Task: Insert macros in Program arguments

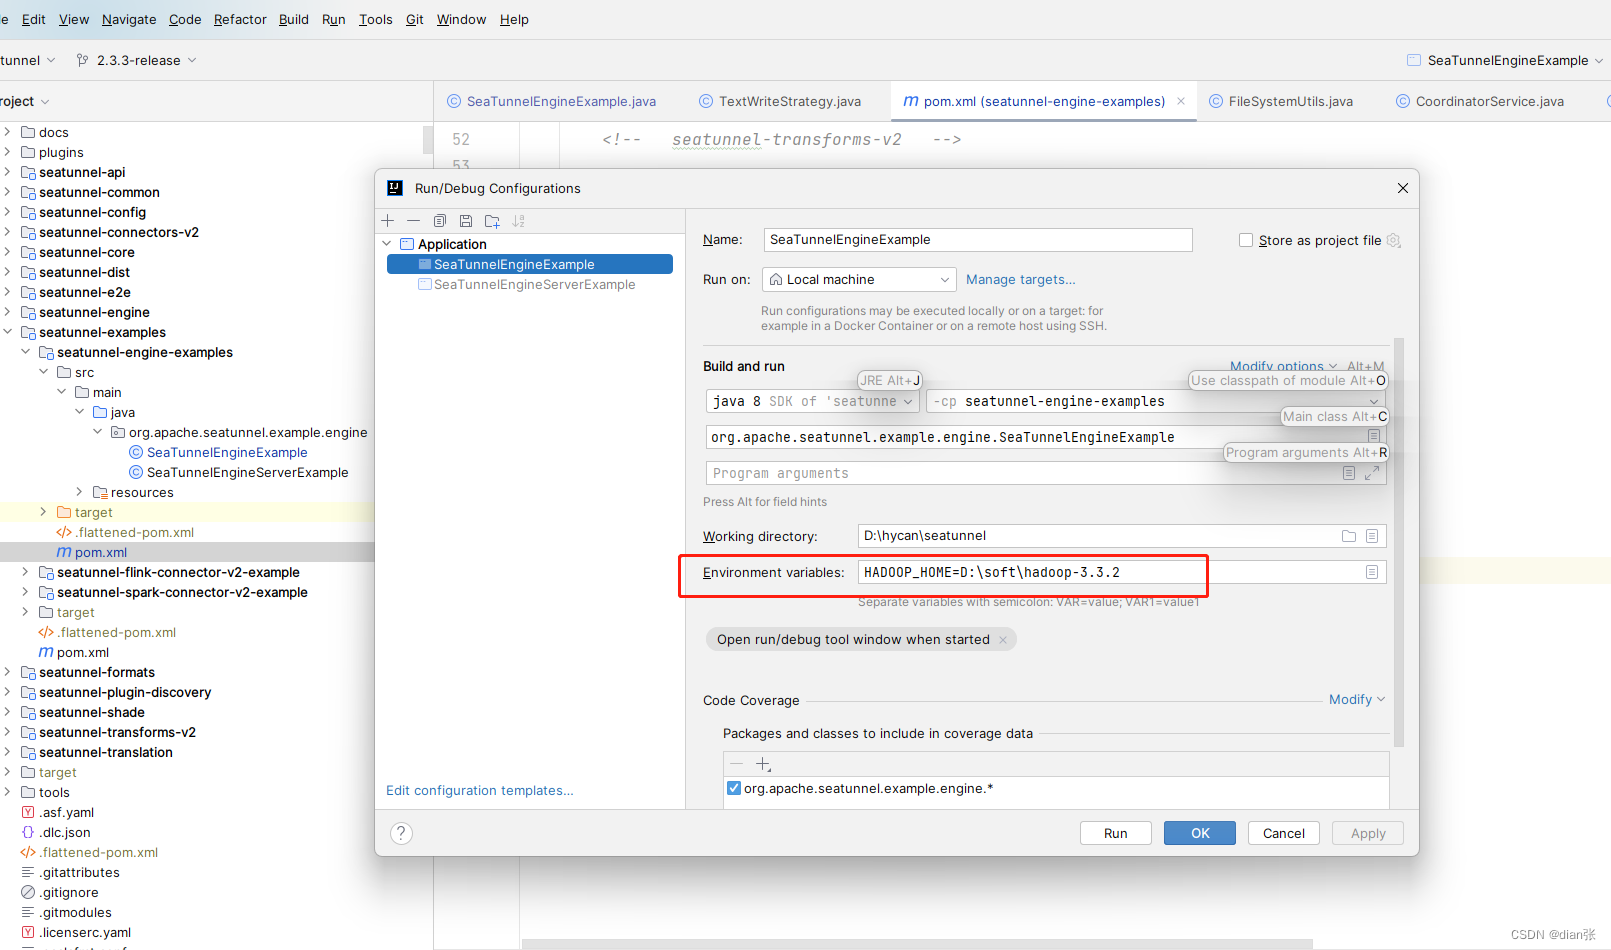Action: [x=1349, y=473]
